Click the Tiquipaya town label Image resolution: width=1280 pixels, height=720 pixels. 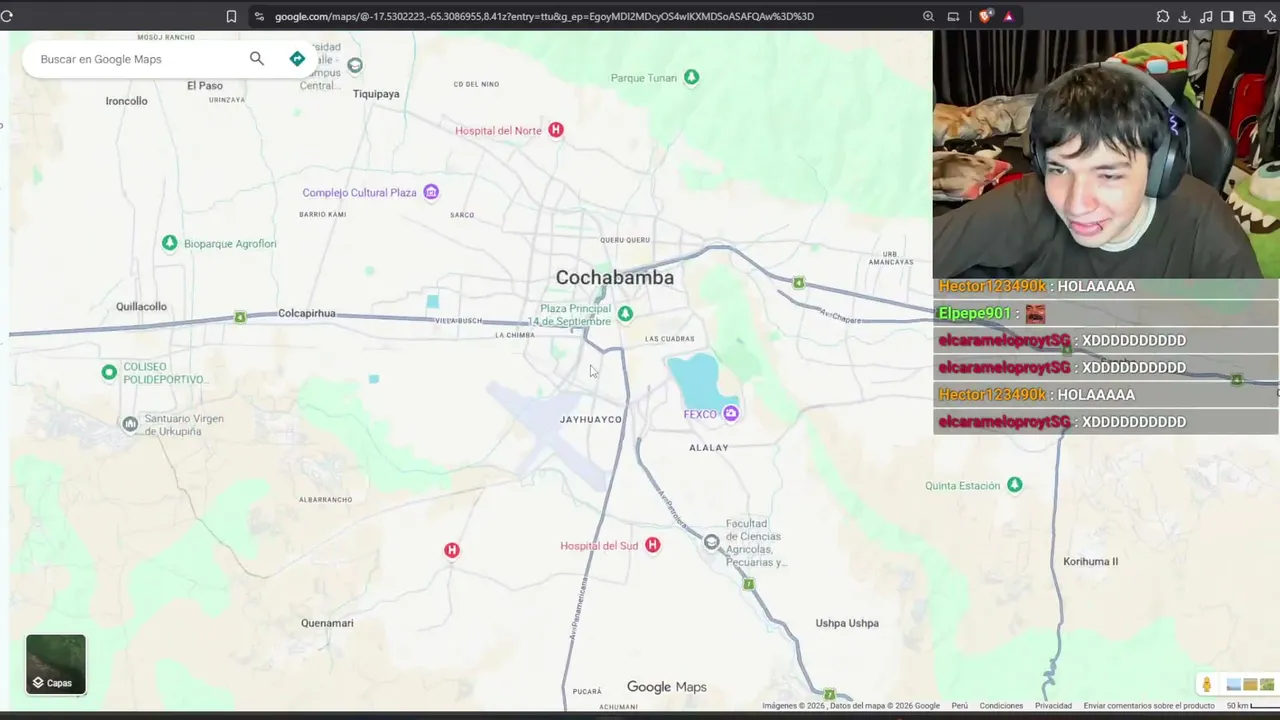[x=376, y=94]
